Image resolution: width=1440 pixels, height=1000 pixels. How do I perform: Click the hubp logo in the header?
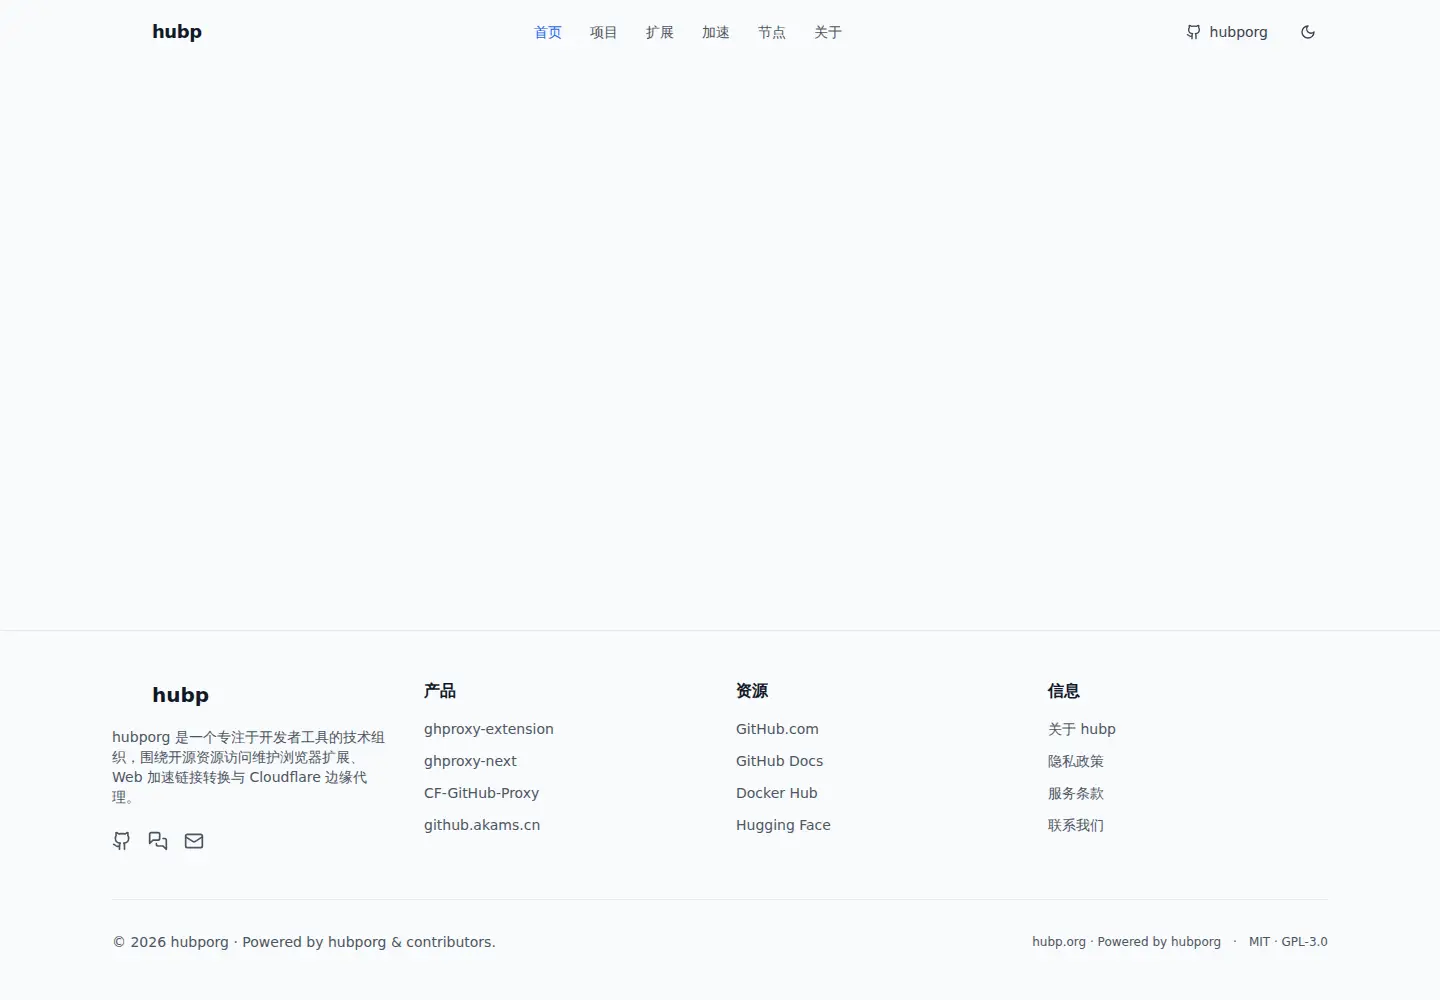pyautogui.click(x=177, y=32)
